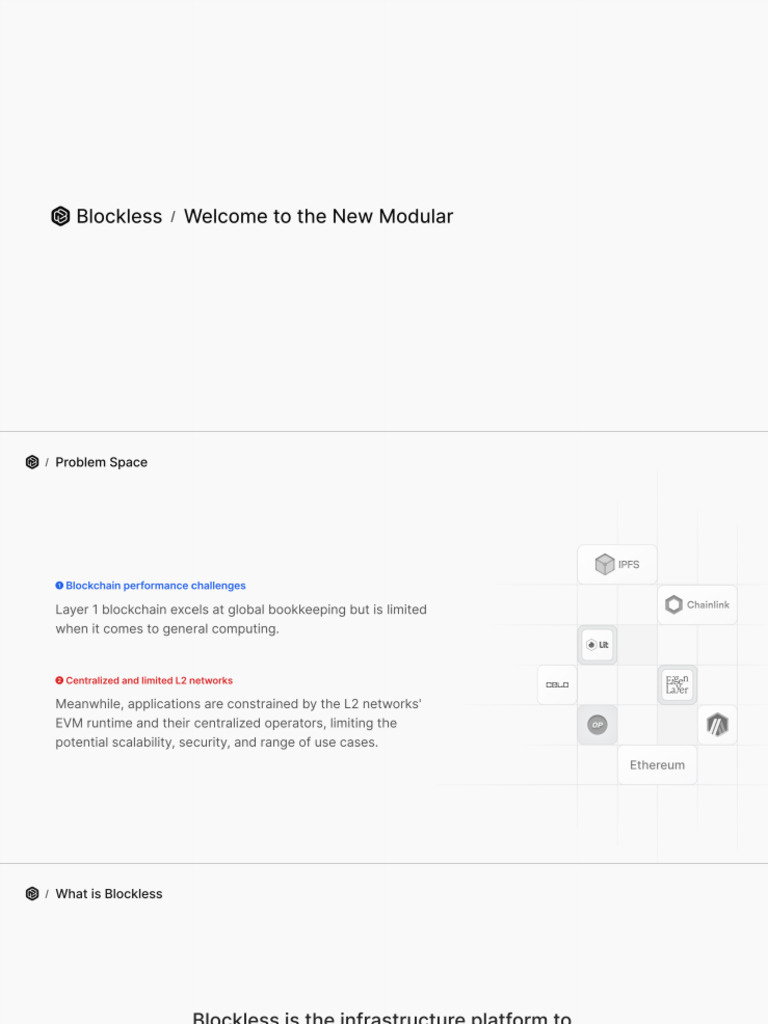Select the Celo logo tile
This screenshot has width=768, height=1024.
557,685
